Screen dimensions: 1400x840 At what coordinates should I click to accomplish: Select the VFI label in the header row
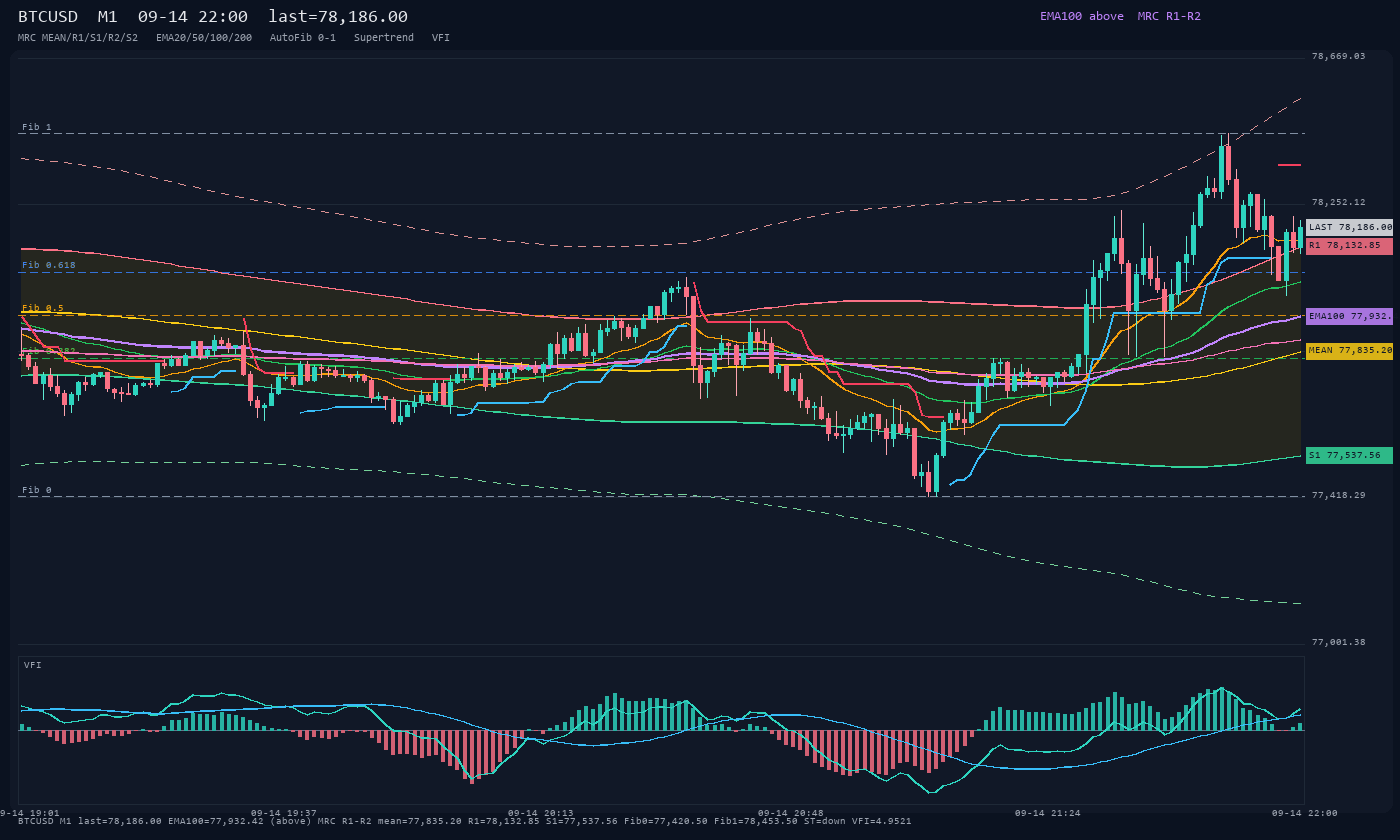point(441,37)
